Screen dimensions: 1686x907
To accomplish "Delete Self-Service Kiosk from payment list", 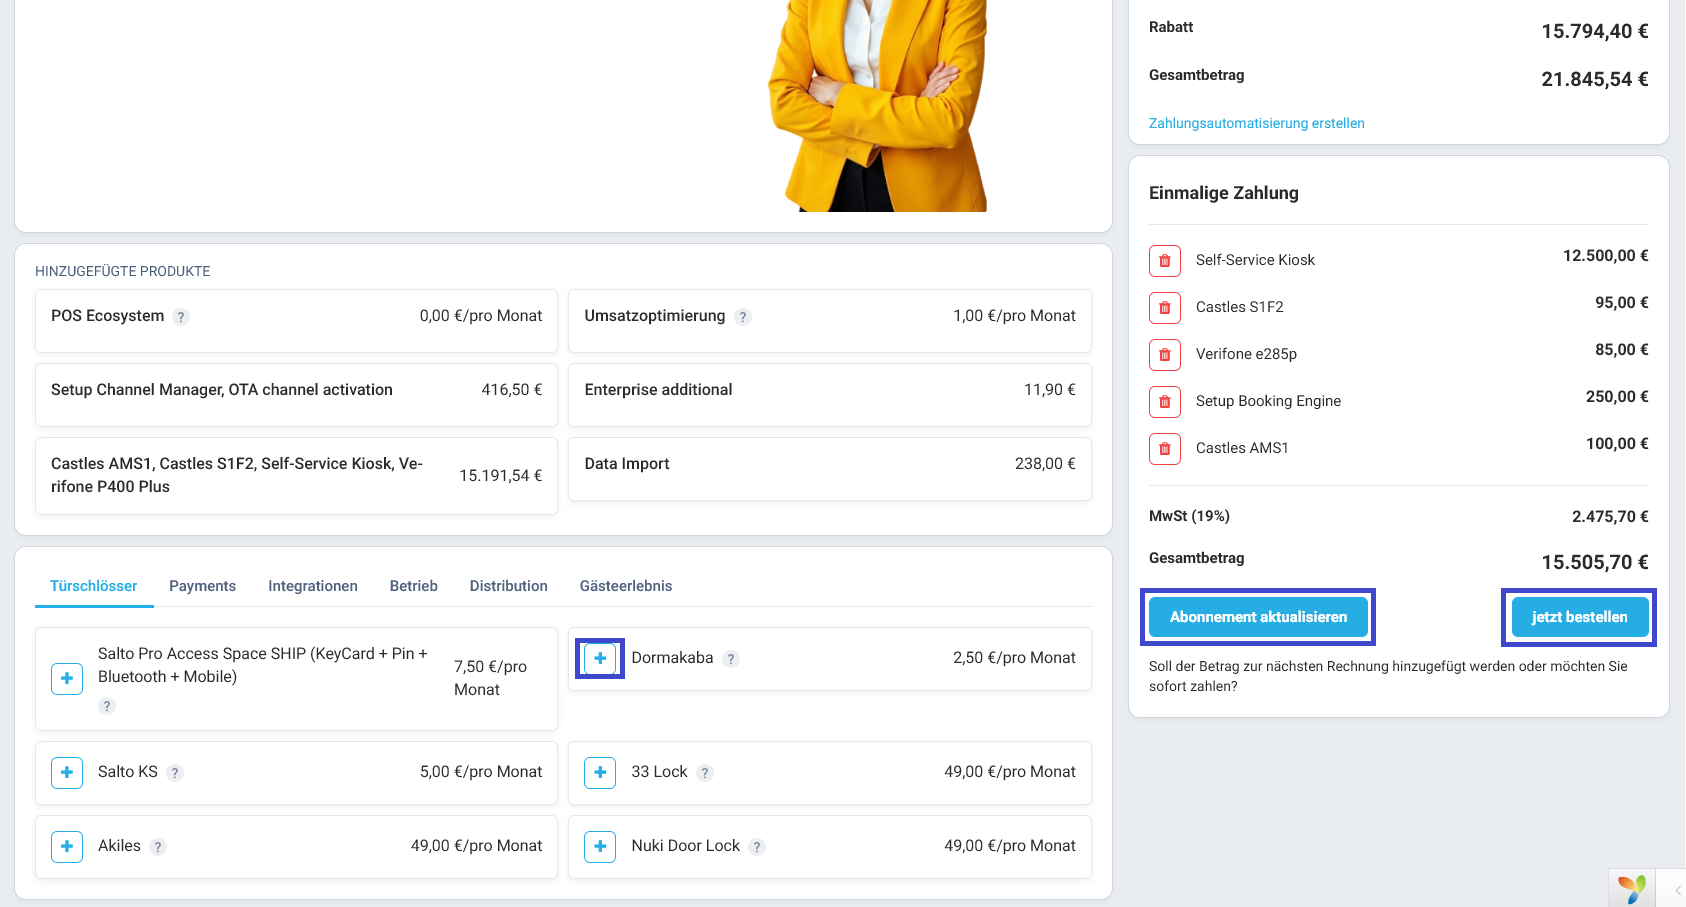I will [x=1165, y=260].
